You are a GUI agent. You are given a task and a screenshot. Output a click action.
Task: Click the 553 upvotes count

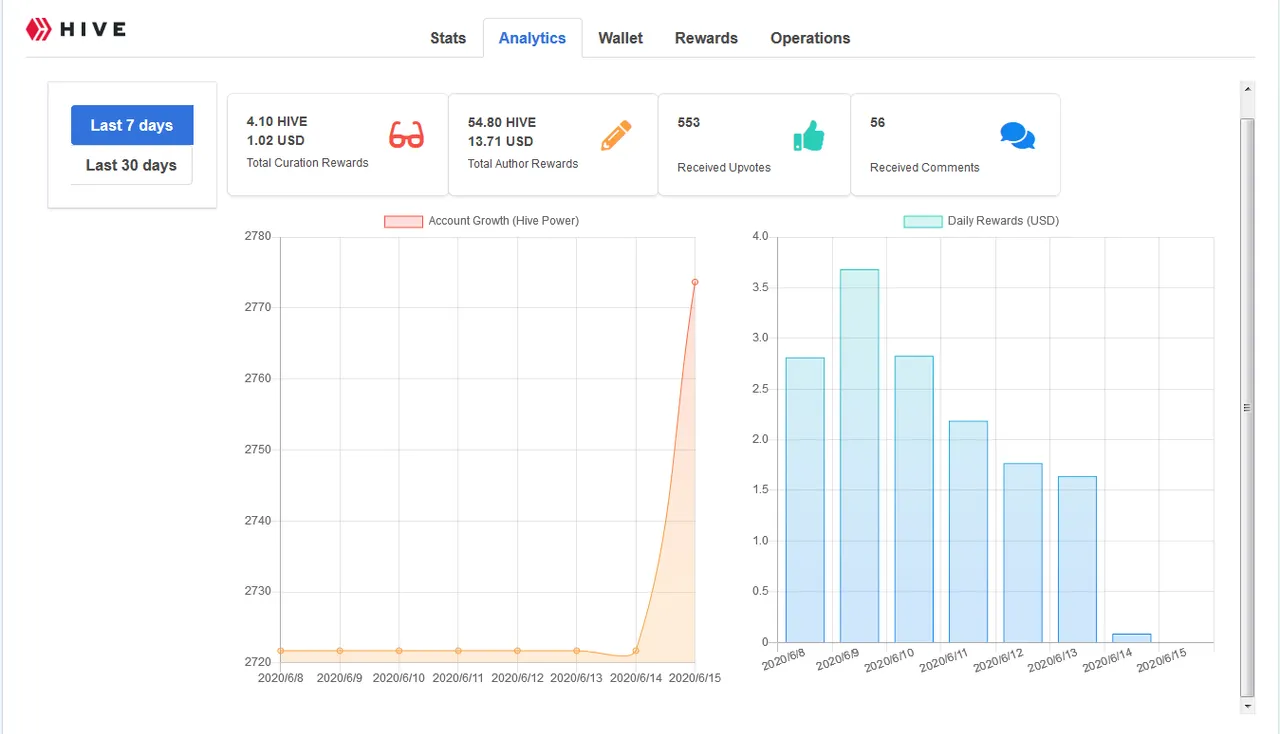(689, 123)
